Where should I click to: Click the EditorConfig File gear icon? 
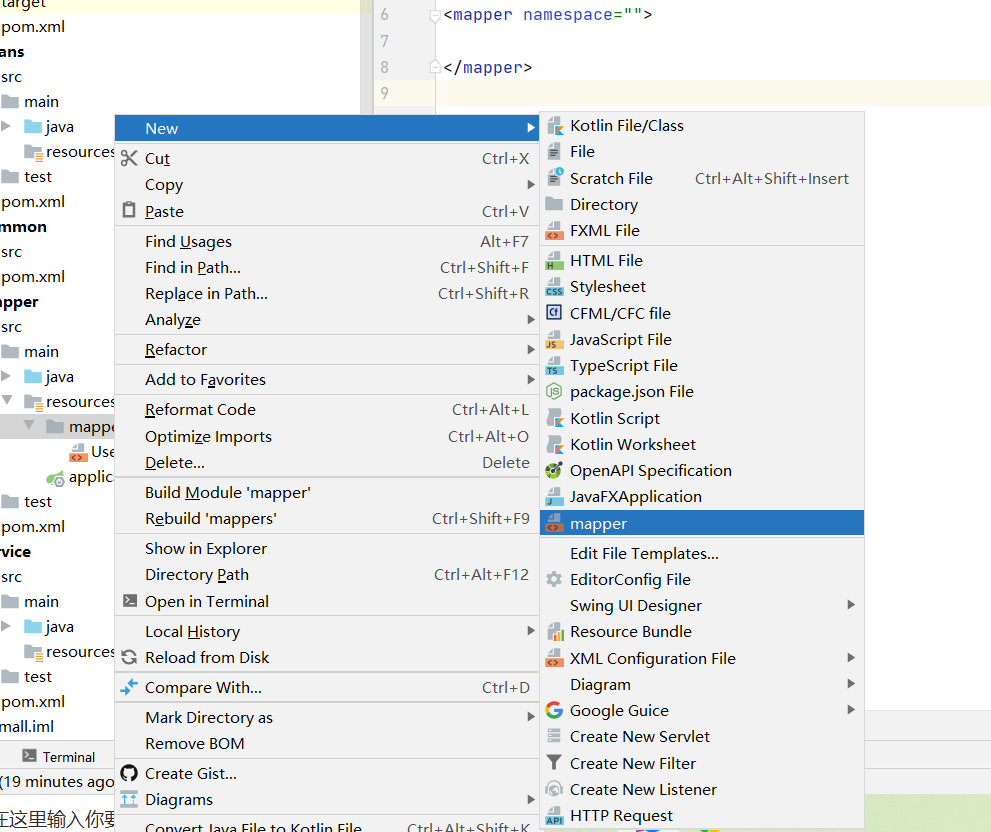click(554, 579)
